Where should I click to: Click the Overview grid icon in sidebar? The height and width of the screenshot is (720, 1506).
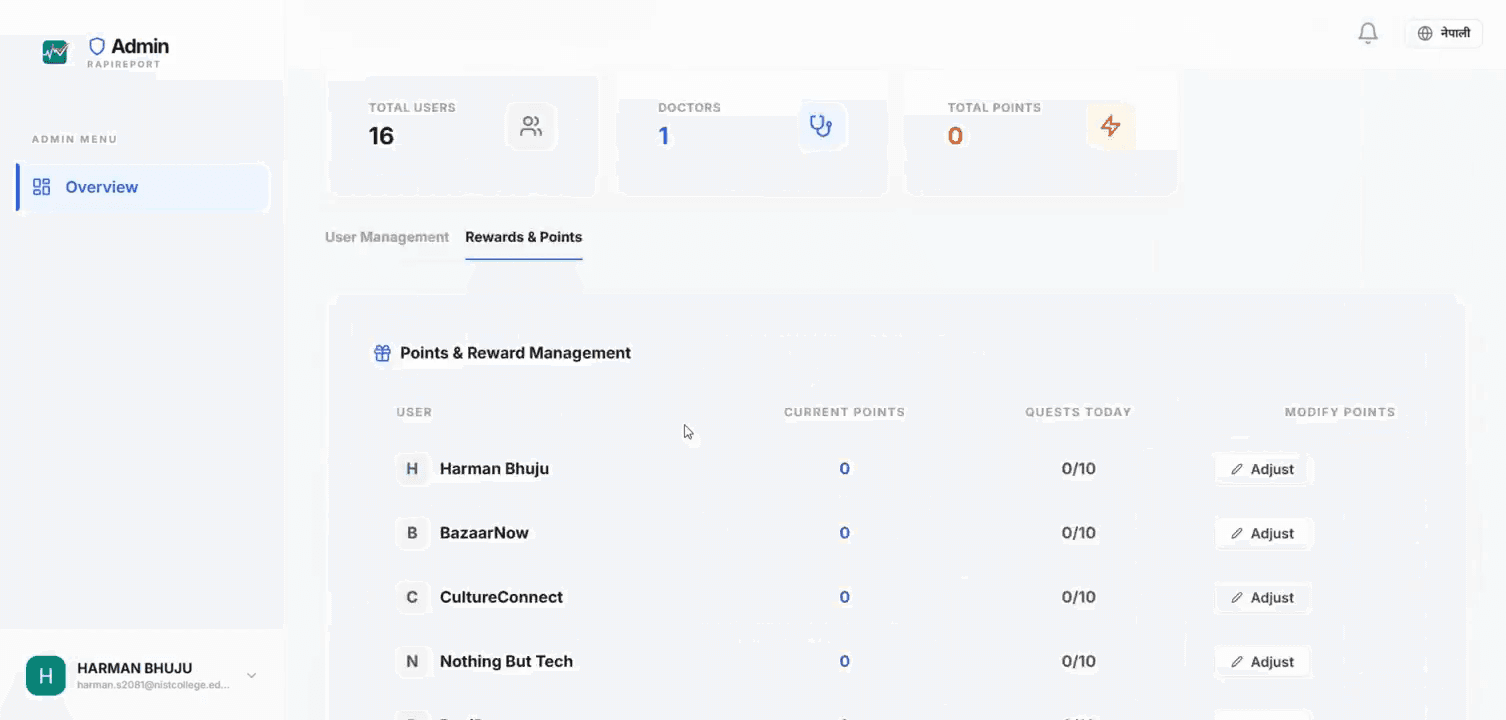point(41,187)
